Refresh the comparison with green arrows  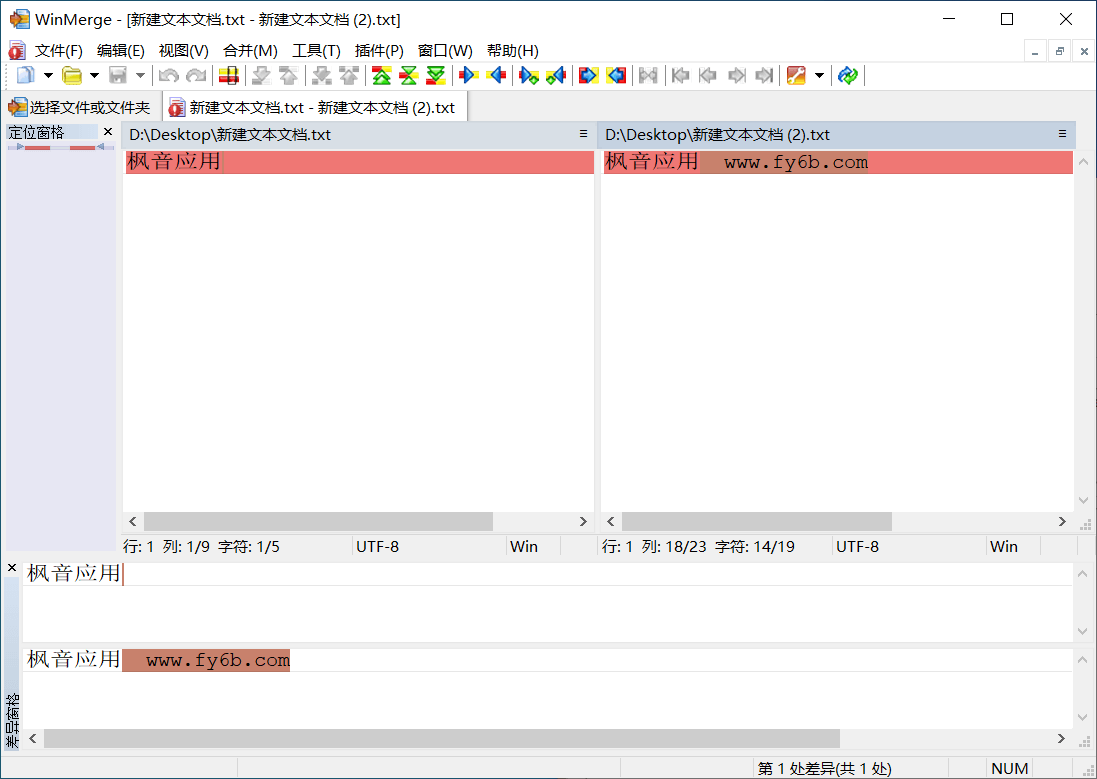point(848,75)
